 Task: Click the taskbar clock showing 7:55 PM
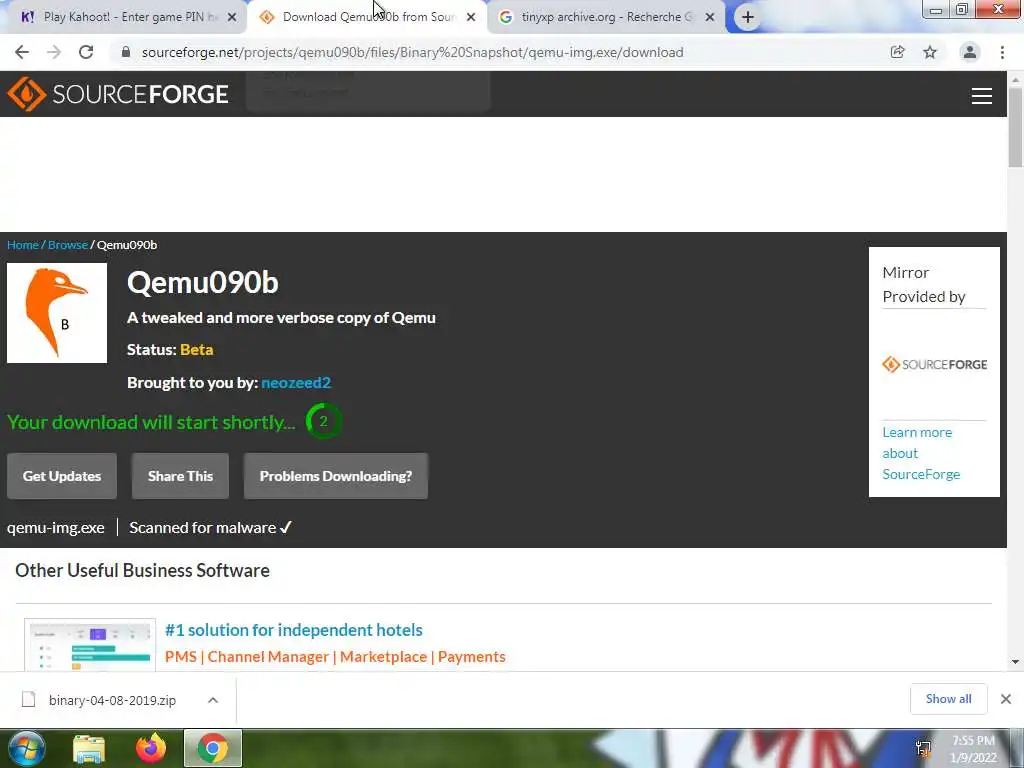click(973, 749)
